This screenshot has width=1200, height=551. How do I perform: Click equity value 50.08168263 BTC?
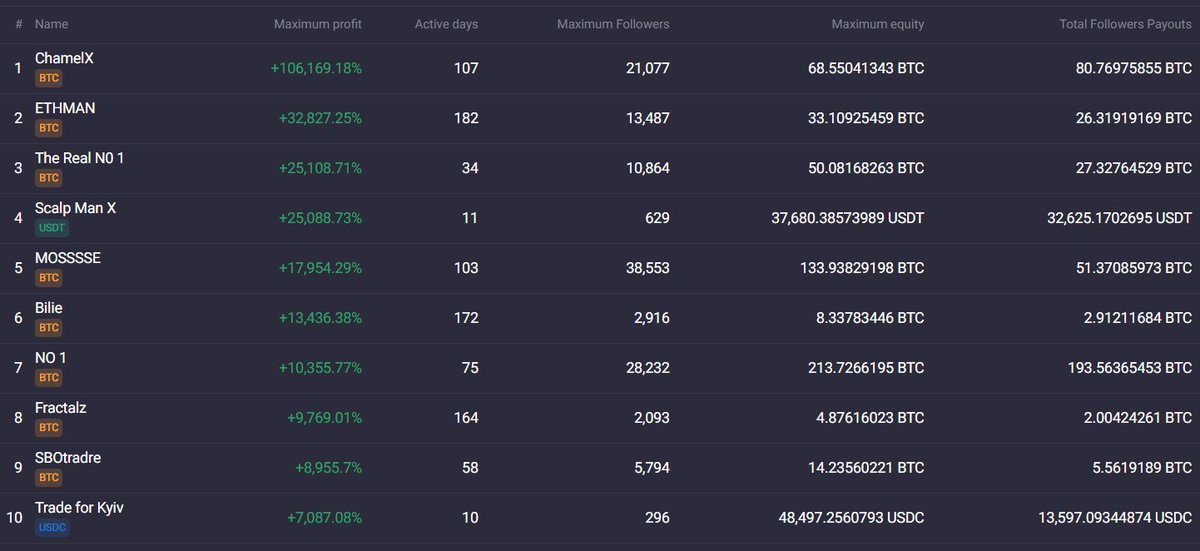click(866, 168)
